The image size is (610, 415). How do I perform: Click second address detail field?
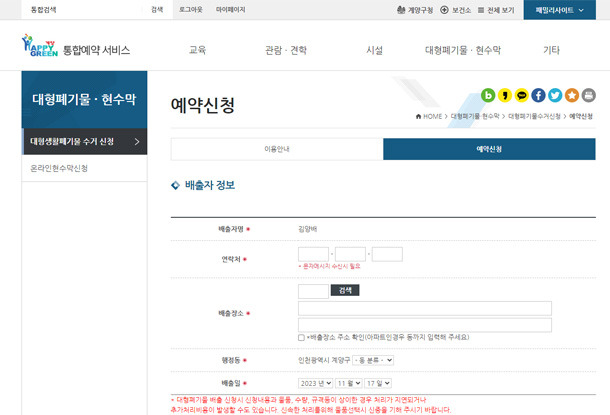point(425,325)
